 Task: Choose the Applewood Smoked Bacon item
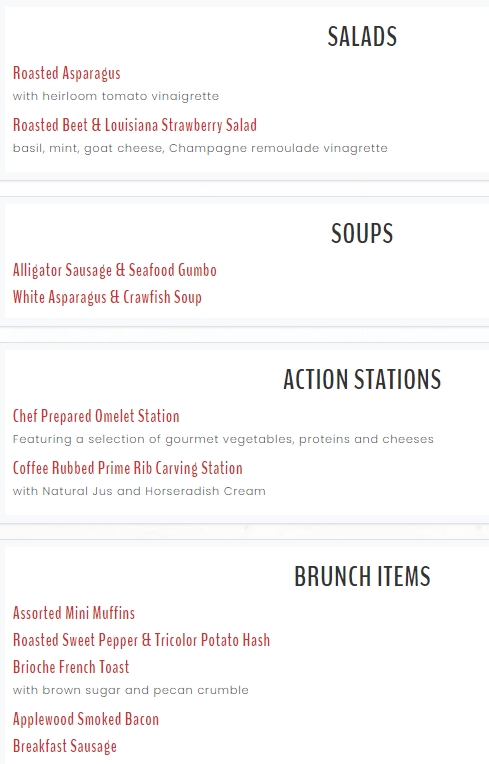point(86,719)
